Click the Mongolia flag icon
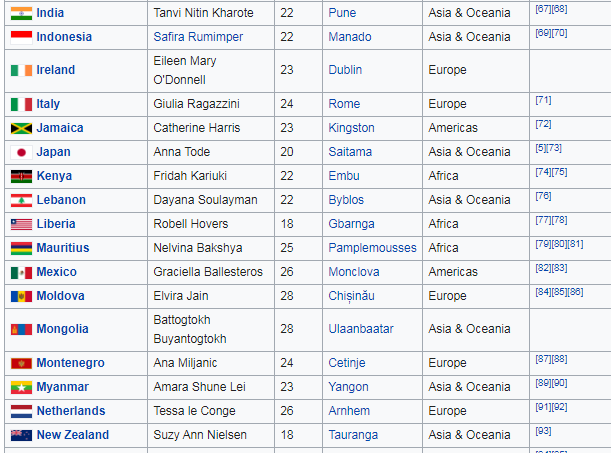The image size is (611, 453). pos(21,330)
